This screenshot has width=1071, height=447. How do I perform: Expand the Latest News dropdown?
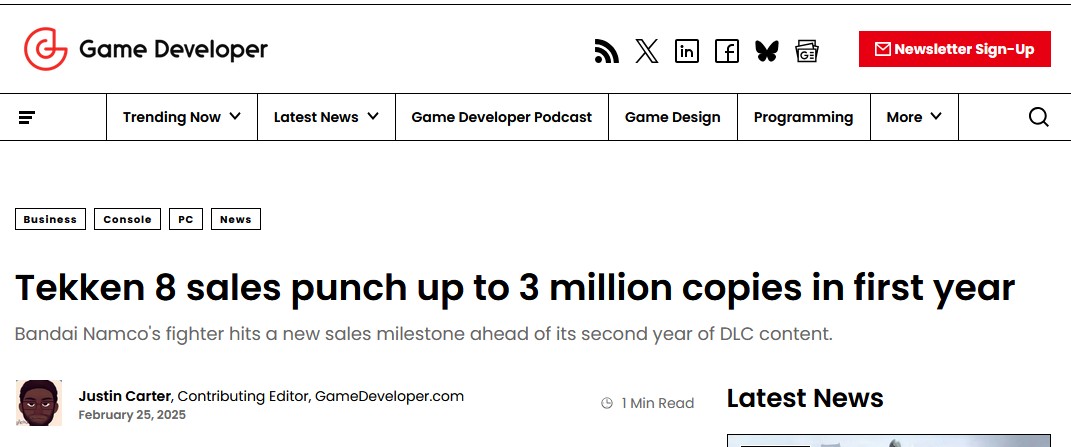(326, 117)
